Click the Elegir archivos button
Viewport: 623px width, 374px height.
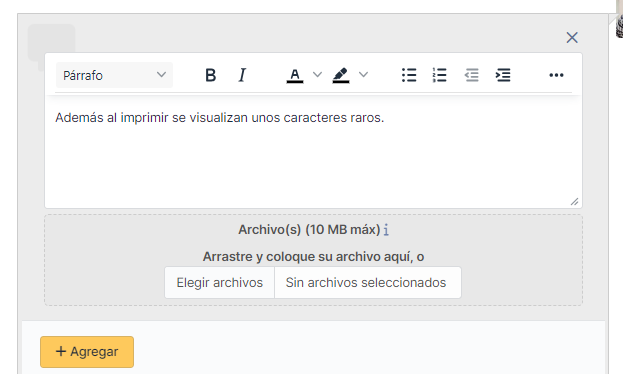[220, 283]
